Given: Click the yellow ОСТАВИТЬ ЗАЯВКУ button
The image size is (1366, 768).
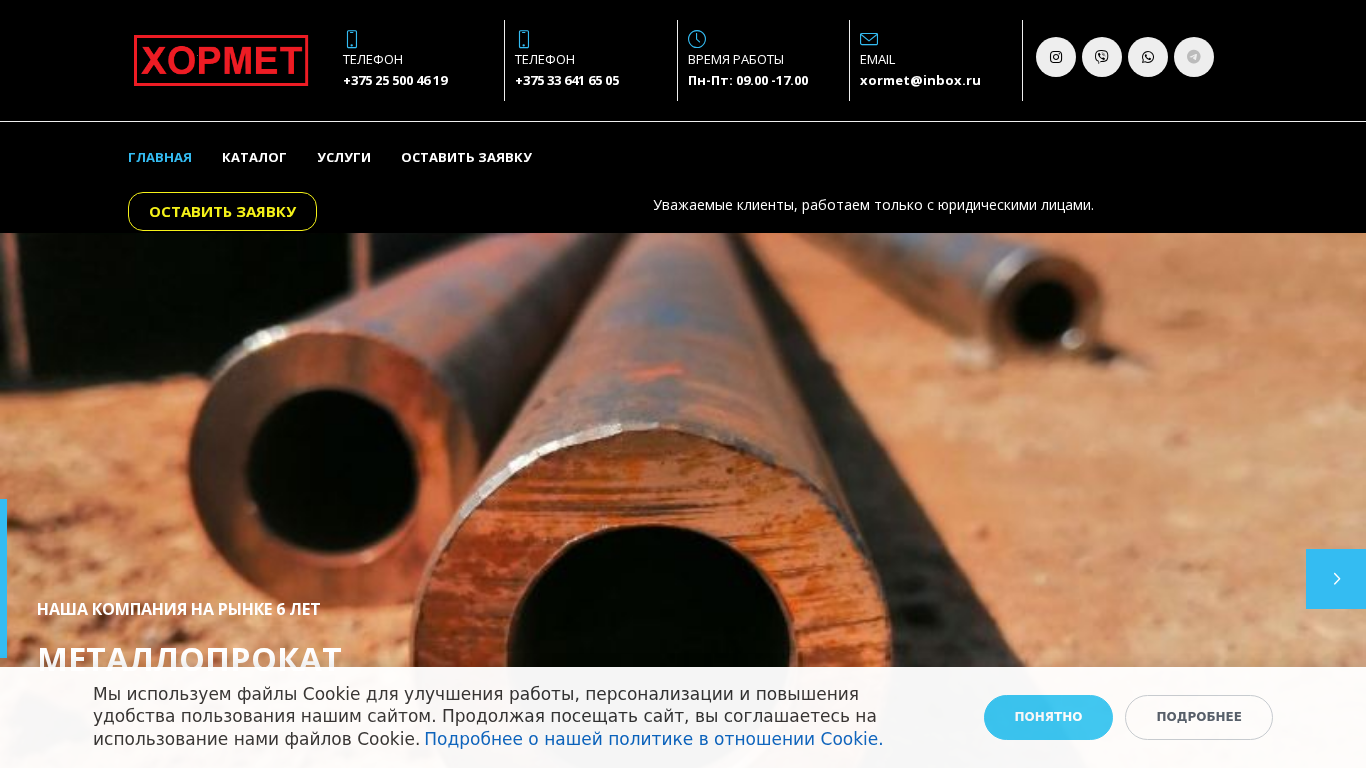Looking at the screenshot, I should 222,211.
